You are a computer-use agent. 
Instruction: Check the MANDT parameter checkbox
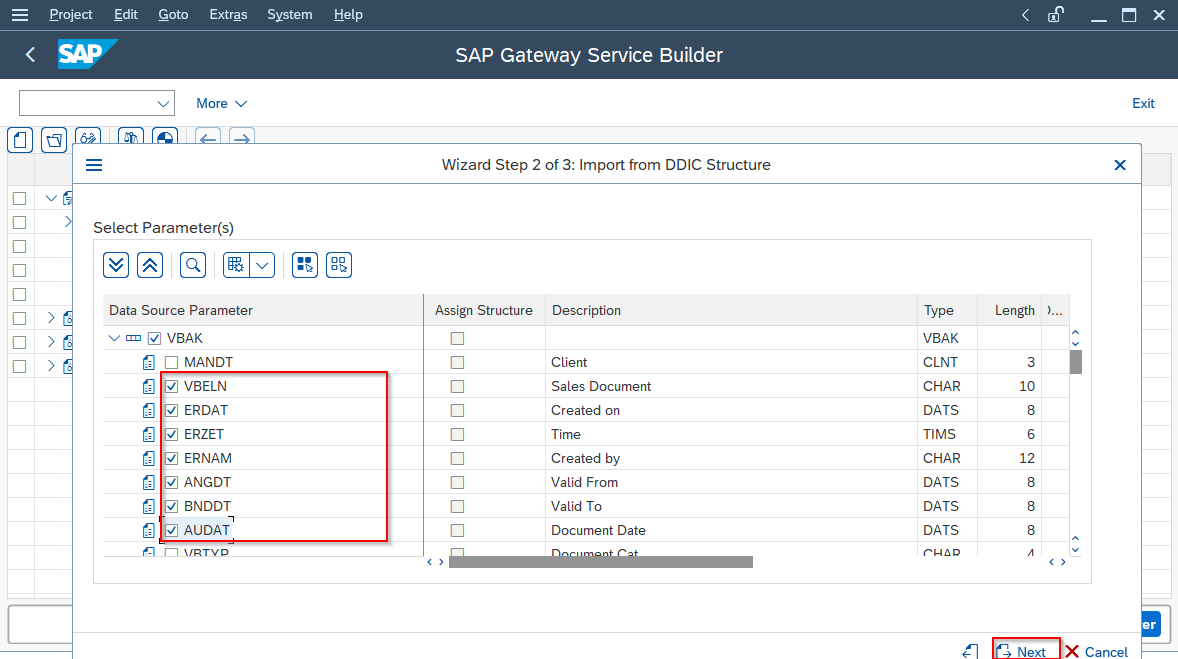pyautogui.click(x=171, y=362)
